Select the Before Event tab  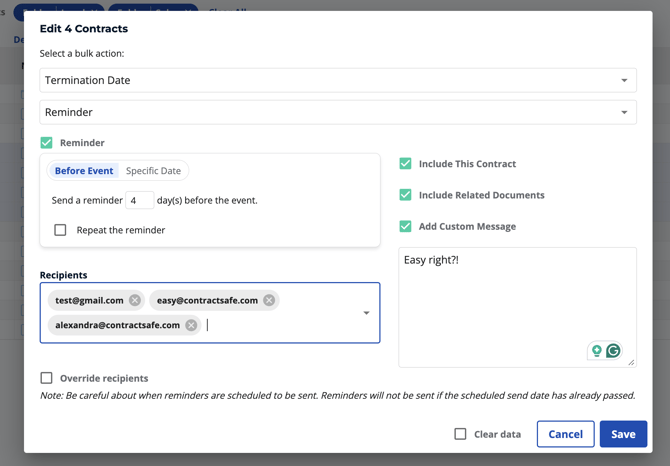(84, 171)
